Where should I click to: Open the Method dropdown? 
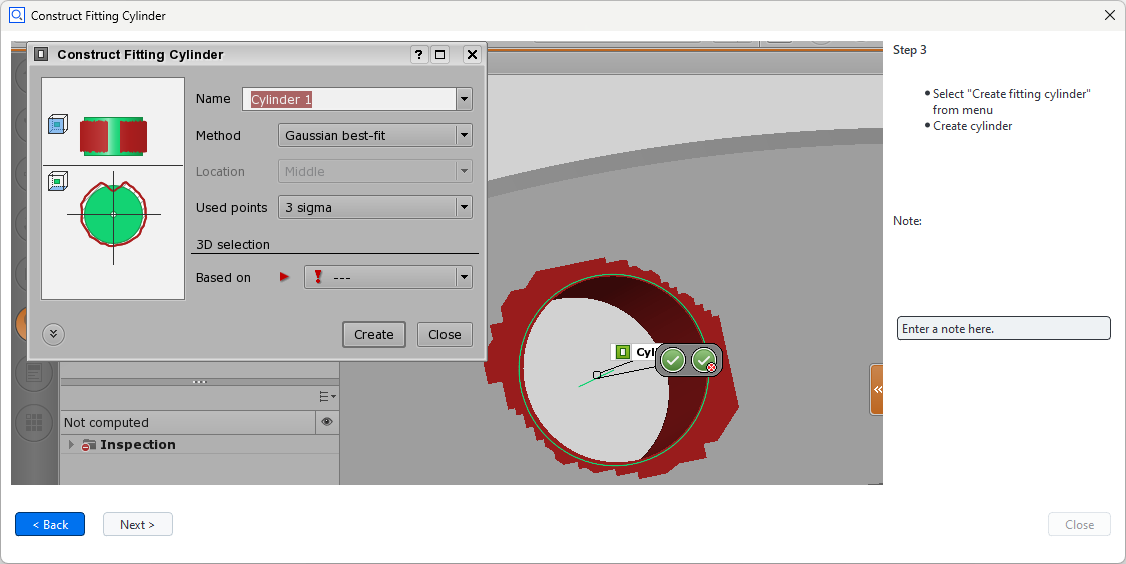pyautogui.click(x=463, y=135)
